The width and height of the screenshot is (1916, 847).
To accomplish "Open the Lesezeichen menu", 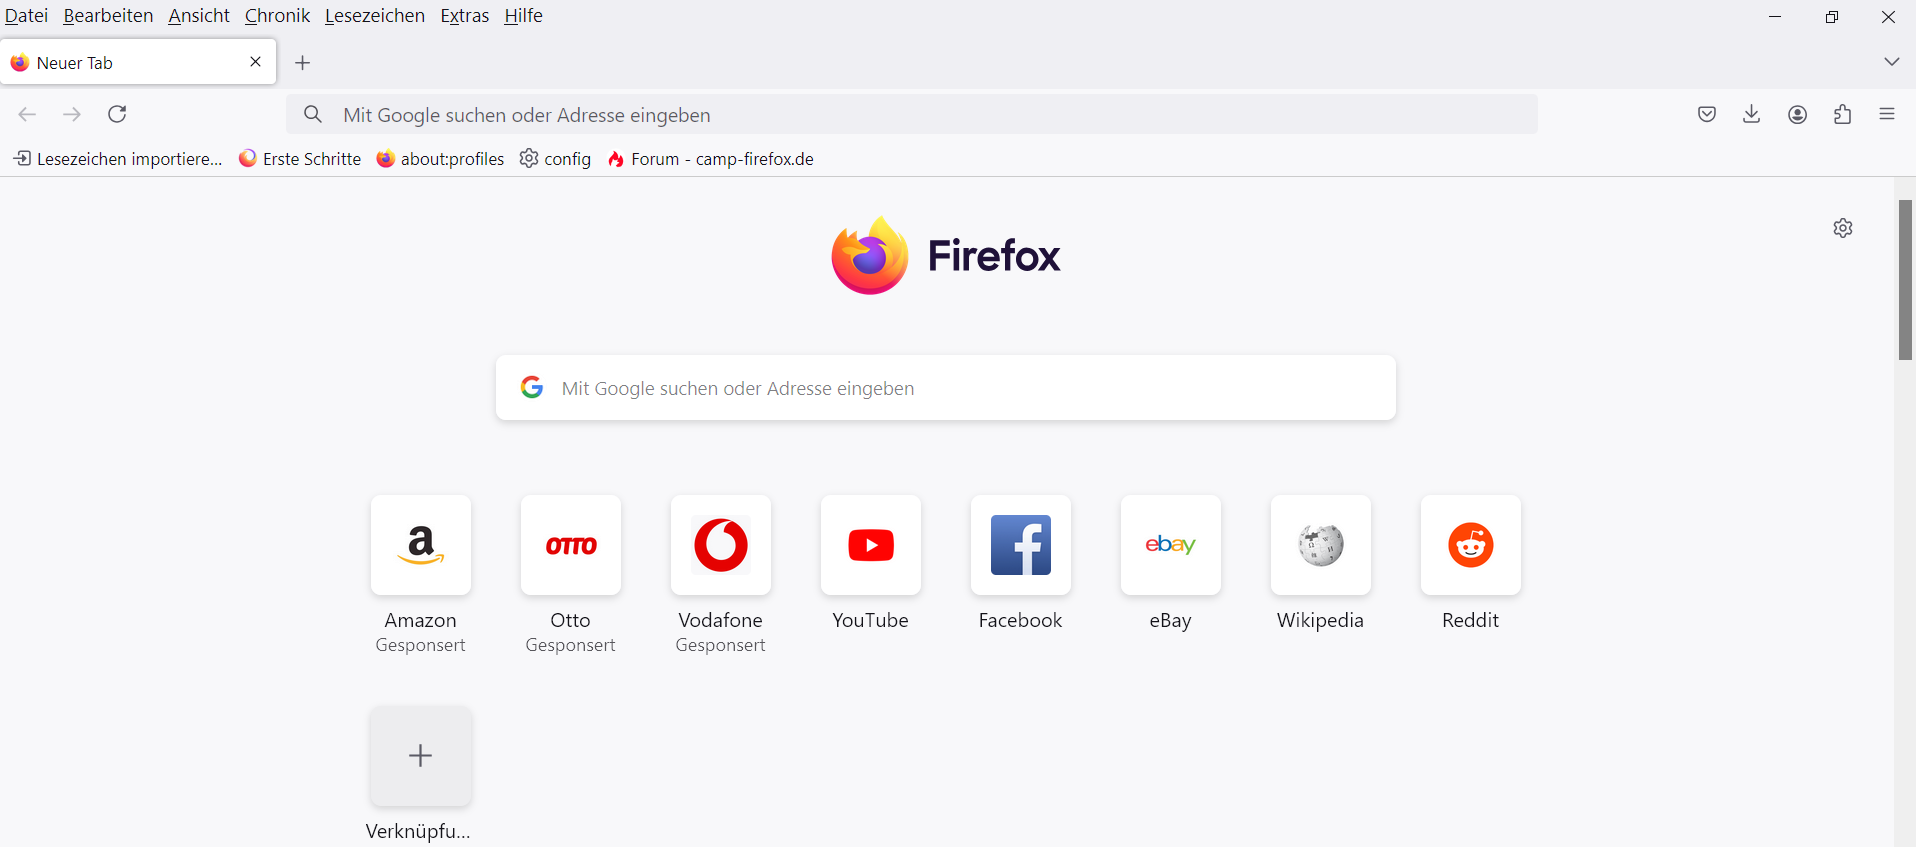I will tap(375, 16).
